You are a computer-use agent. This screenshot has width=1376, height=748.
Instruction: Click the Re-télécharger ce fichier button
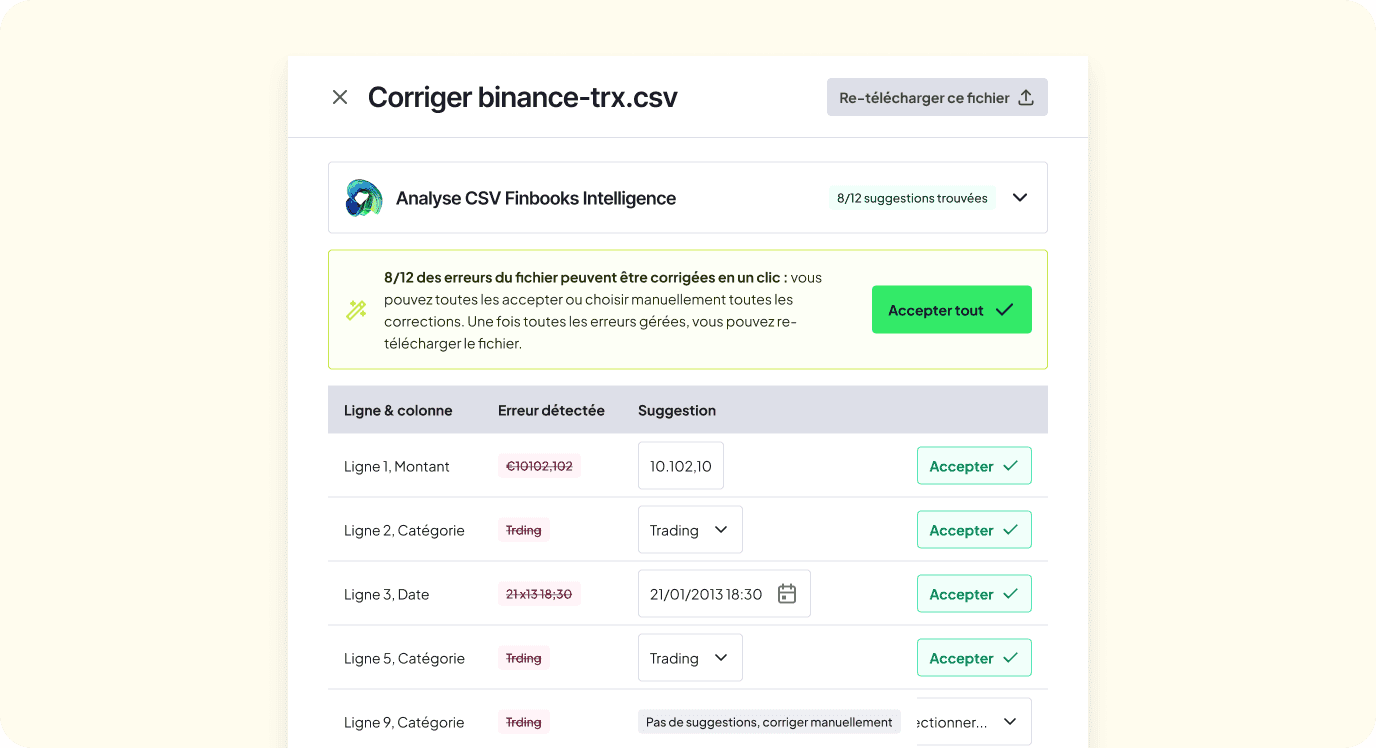tap(937, 97)
